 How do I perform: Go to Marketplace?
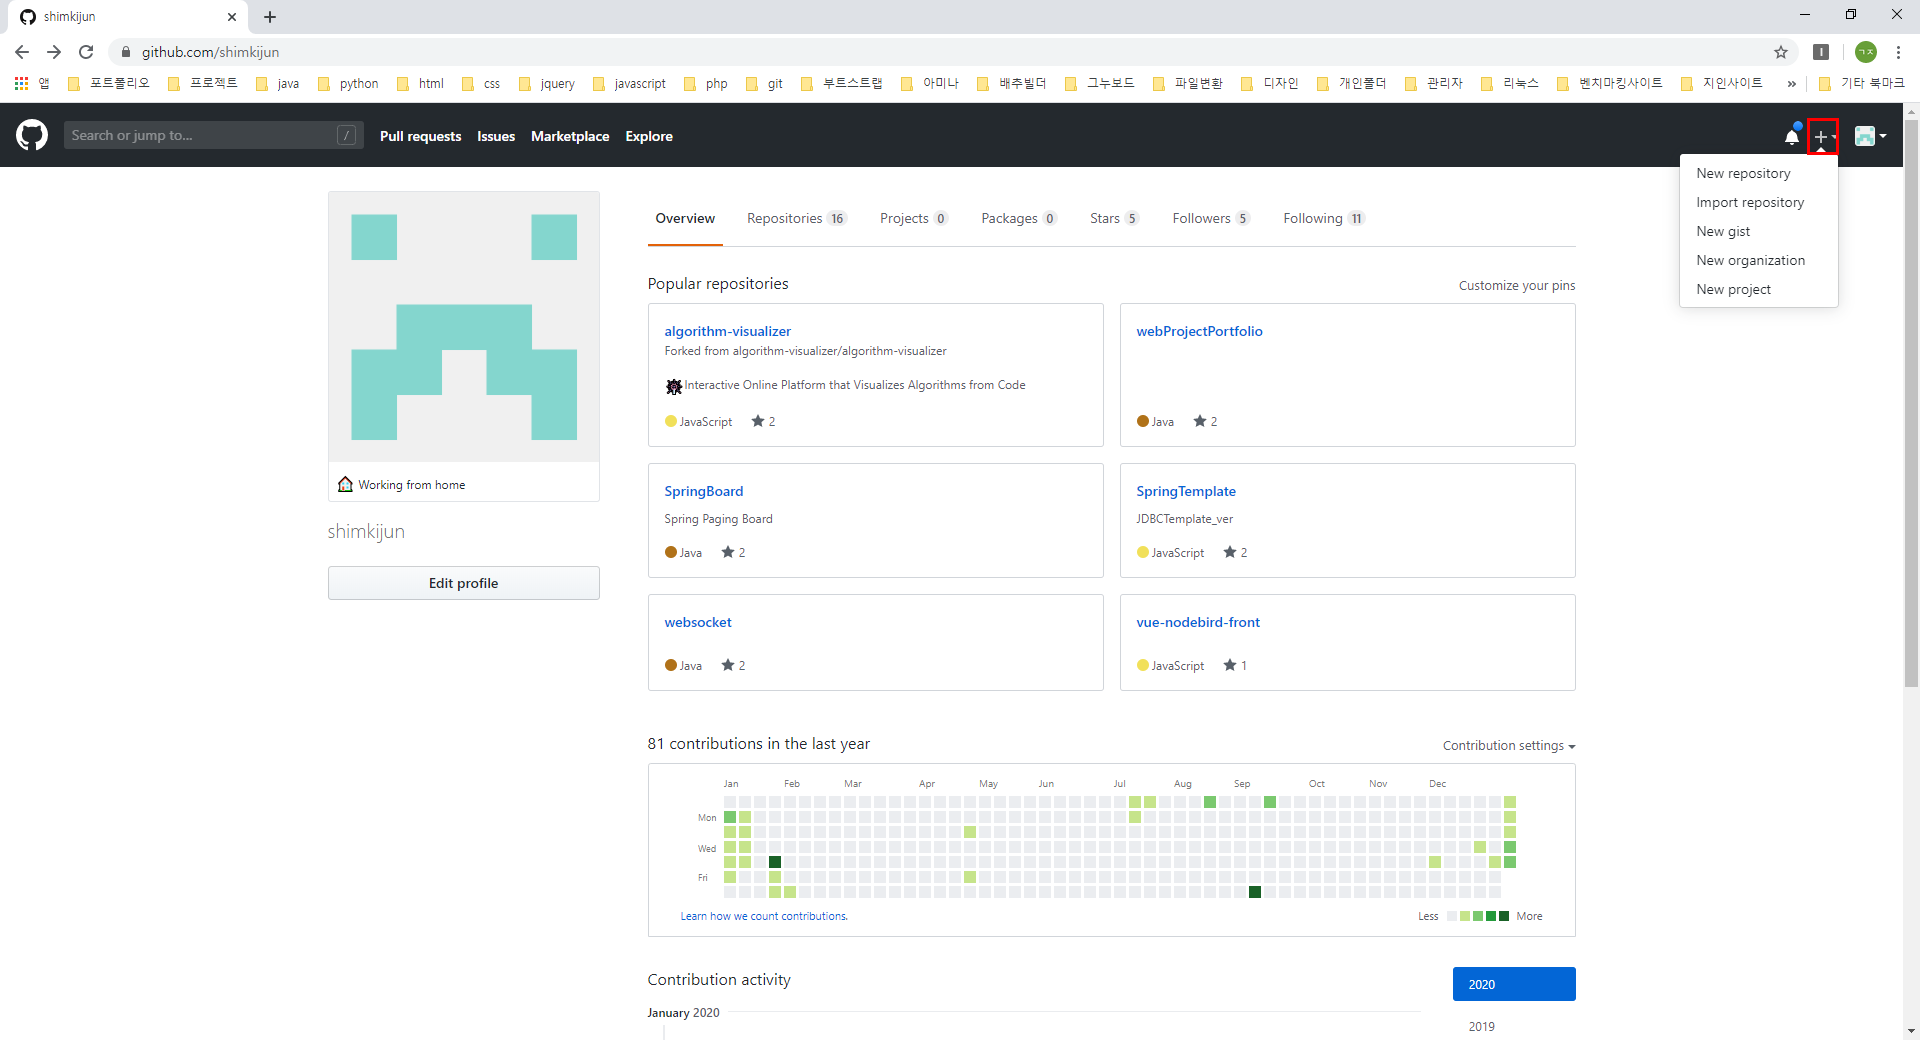click(570, 136)
